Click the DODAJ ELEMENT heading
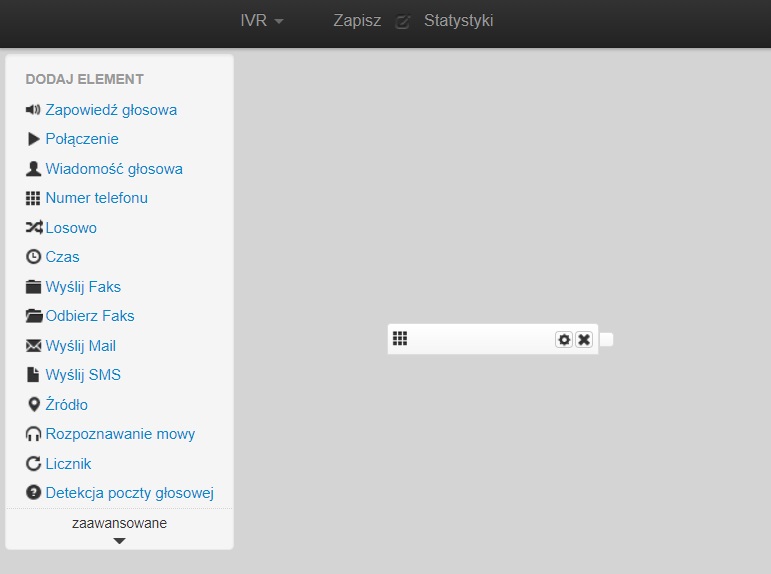This screenshot has width=771, height=574. point(85,79)
